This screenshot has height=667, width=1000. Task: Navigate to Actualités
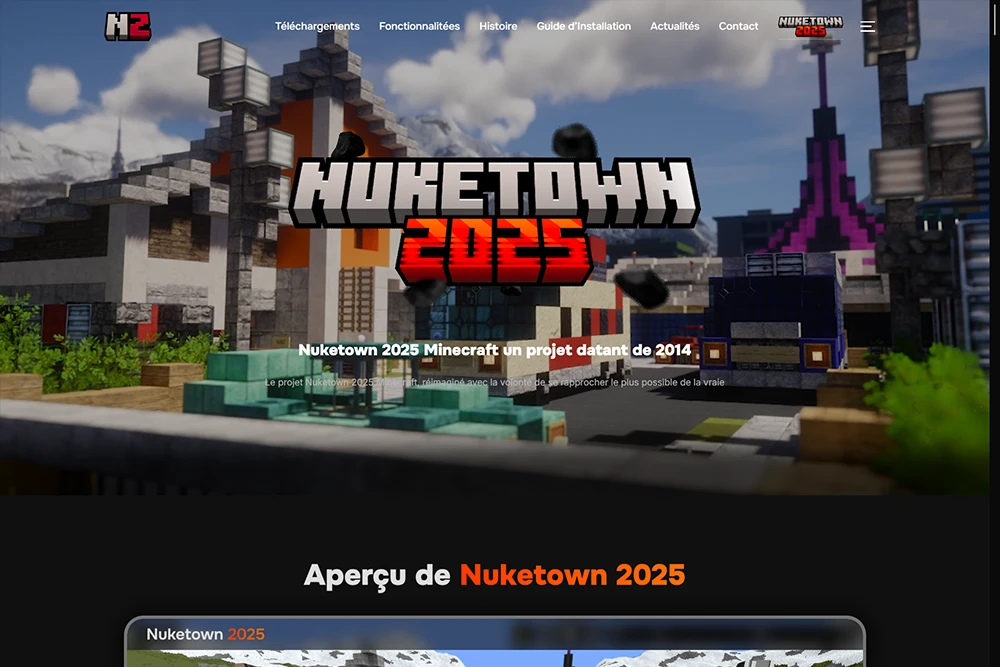tap(674, 27)
